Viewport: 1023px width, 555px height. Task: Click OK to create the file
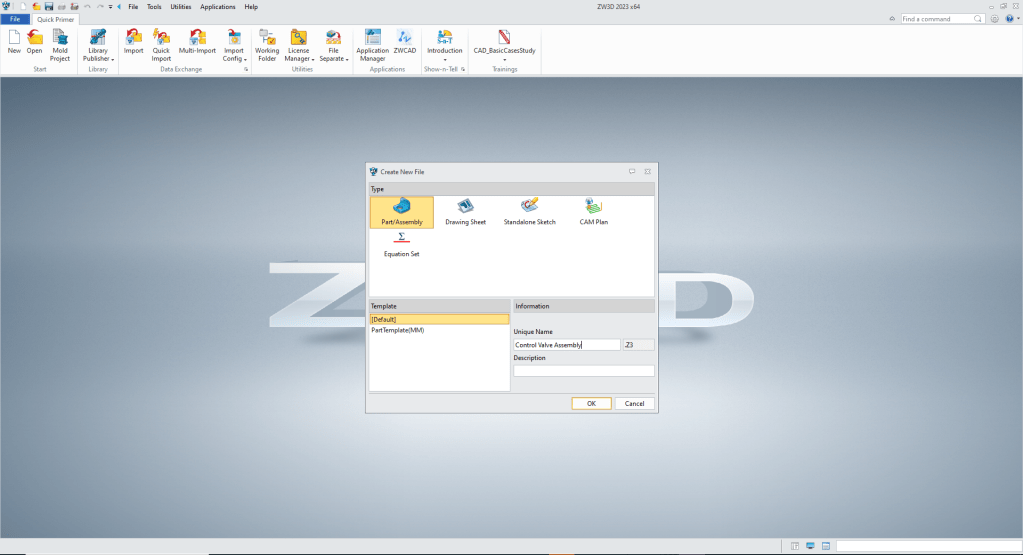pyautogui.click(x=591, y=404)
